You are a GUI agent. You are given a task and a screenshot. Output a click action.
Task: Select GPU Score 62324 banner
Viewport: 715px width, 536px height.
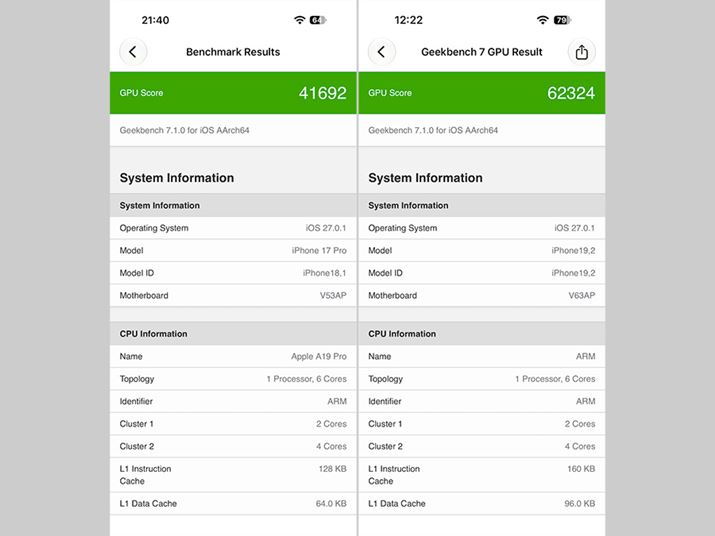coord(482,93)
